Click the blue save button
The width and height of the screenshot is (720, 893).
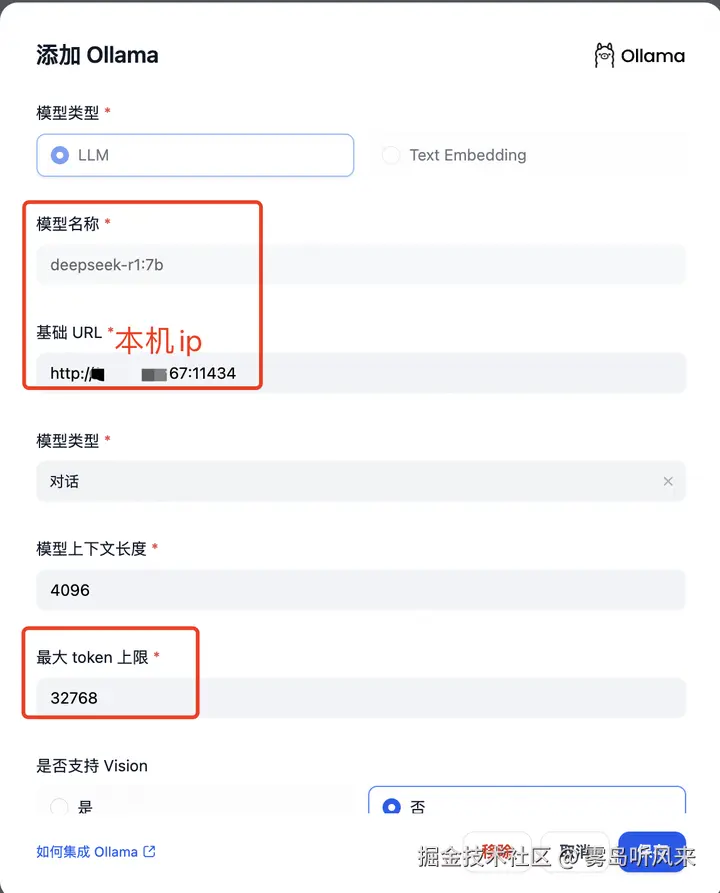pos(652,852)
